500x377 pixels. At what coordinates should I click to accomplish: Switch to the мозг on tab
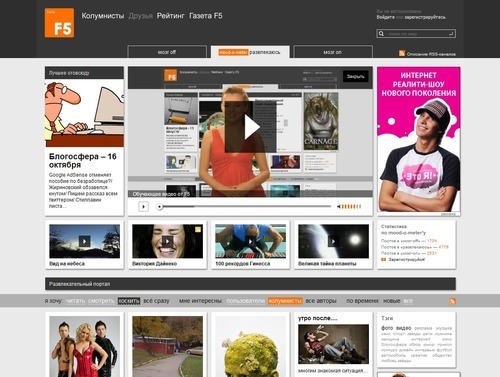333,52
